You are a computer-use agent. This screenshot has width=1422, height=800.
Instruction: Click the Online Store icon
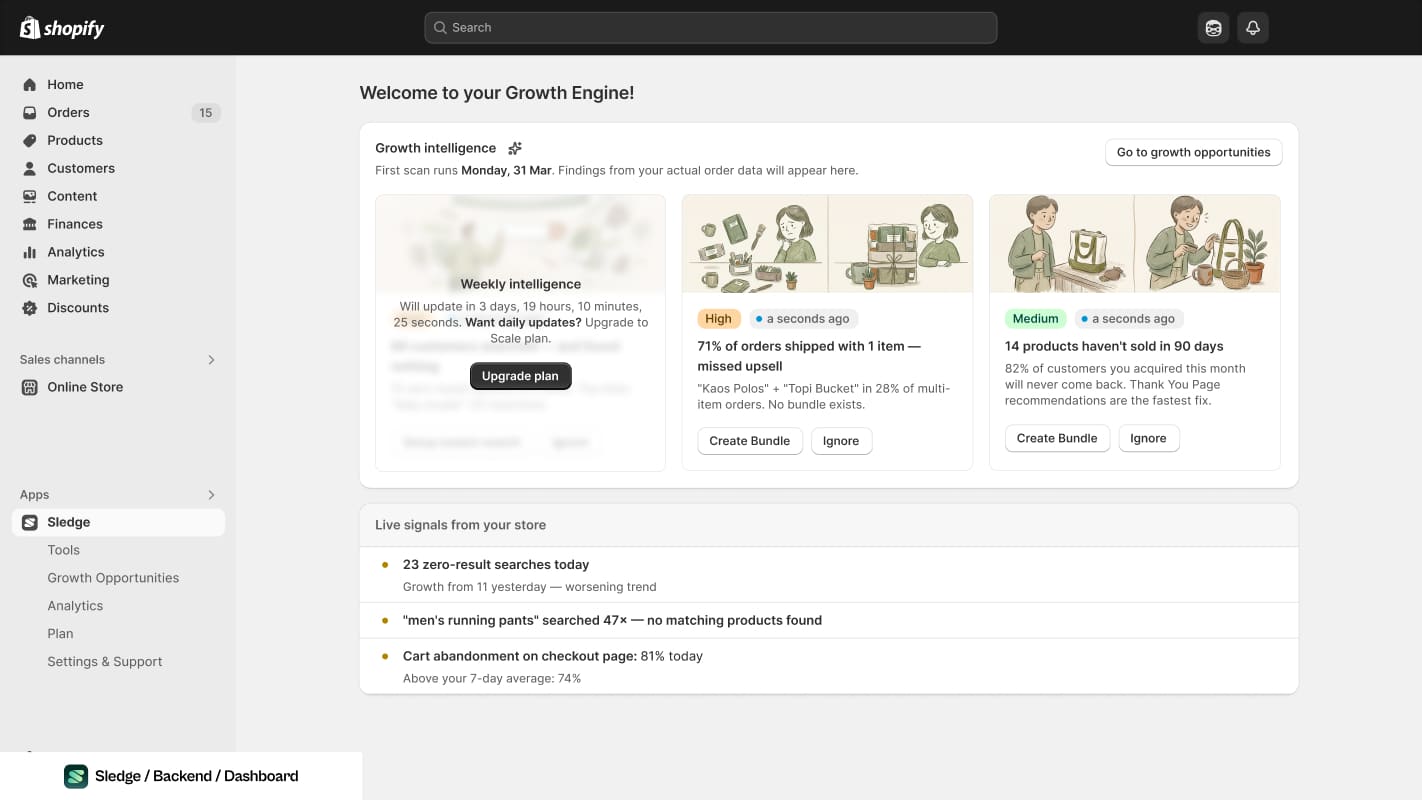[x=30, y=388]
